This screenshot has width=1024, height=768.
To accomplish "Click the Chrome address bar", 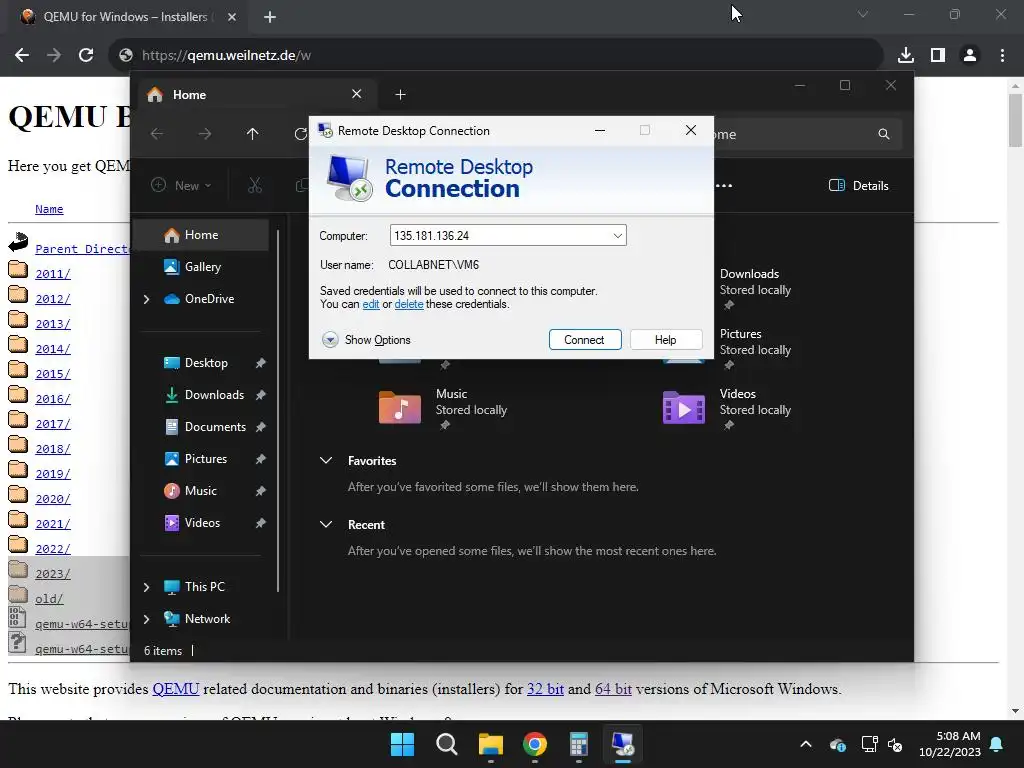I will [496, 56].
